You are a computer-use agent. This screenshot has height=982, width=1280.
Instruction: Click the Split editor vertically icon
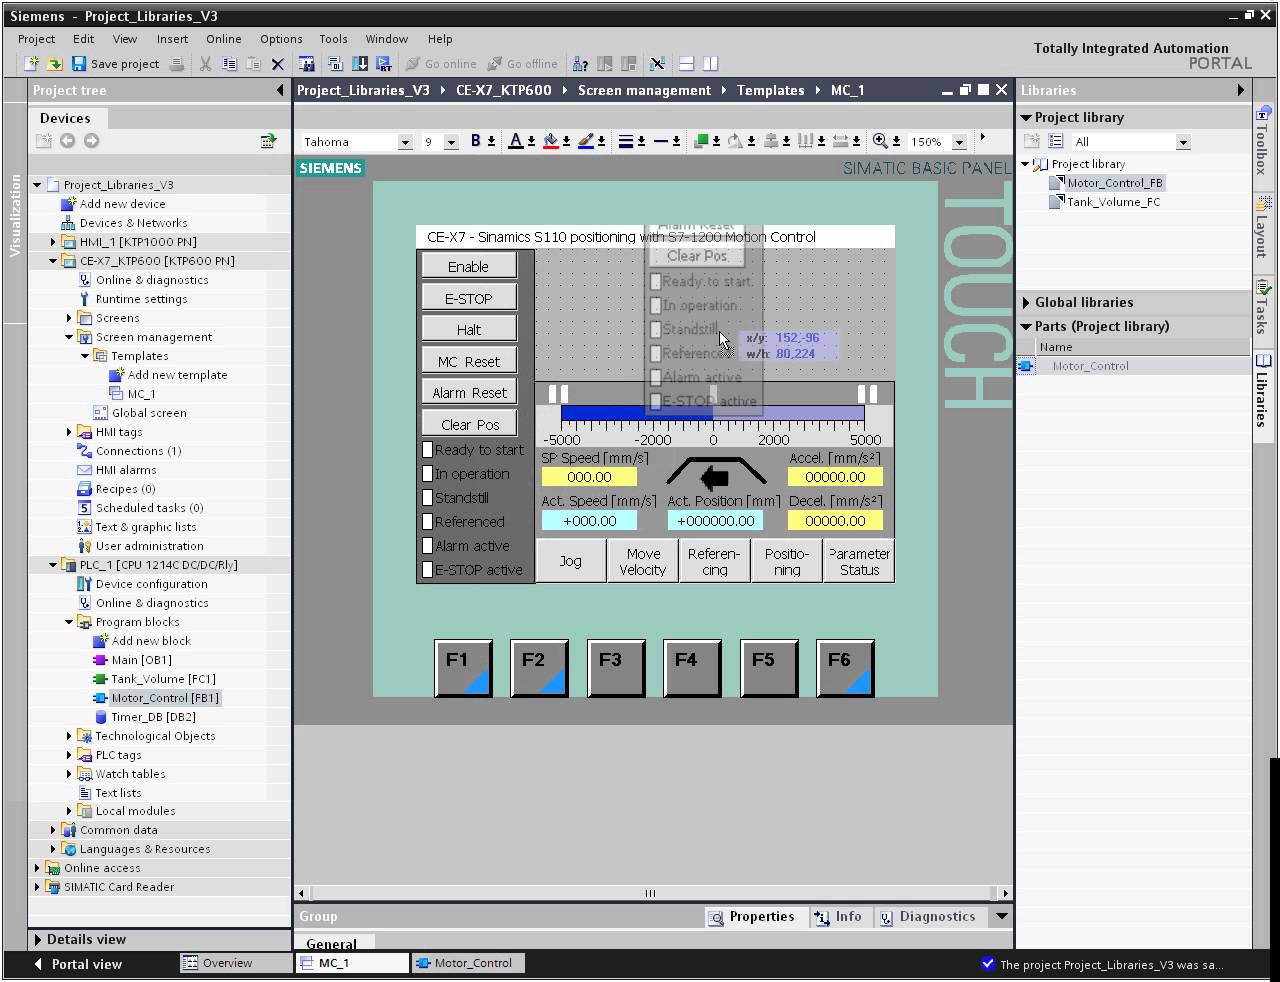pyautogui.click(x=710, y=64)
